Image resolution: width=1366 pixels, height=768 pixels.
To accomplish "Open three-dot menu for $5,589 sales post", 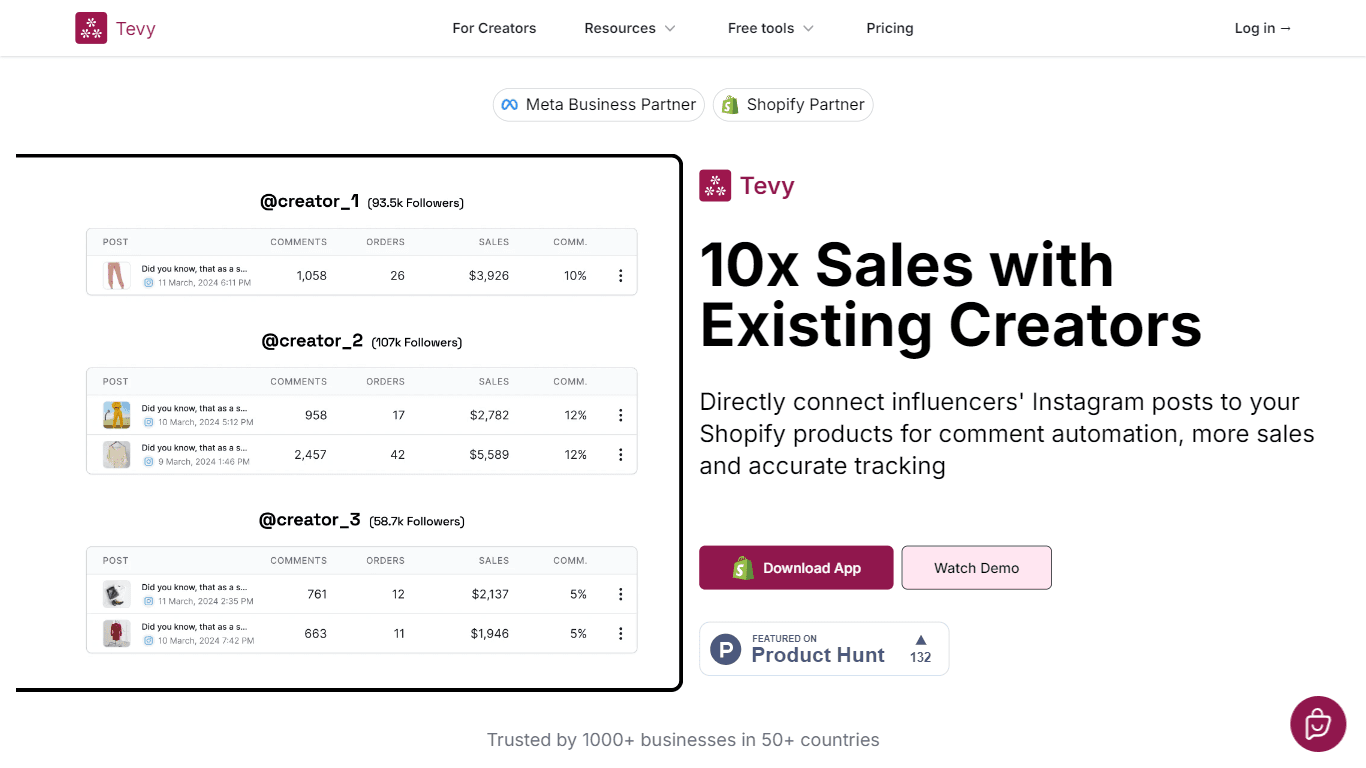I will click(620, 454).
